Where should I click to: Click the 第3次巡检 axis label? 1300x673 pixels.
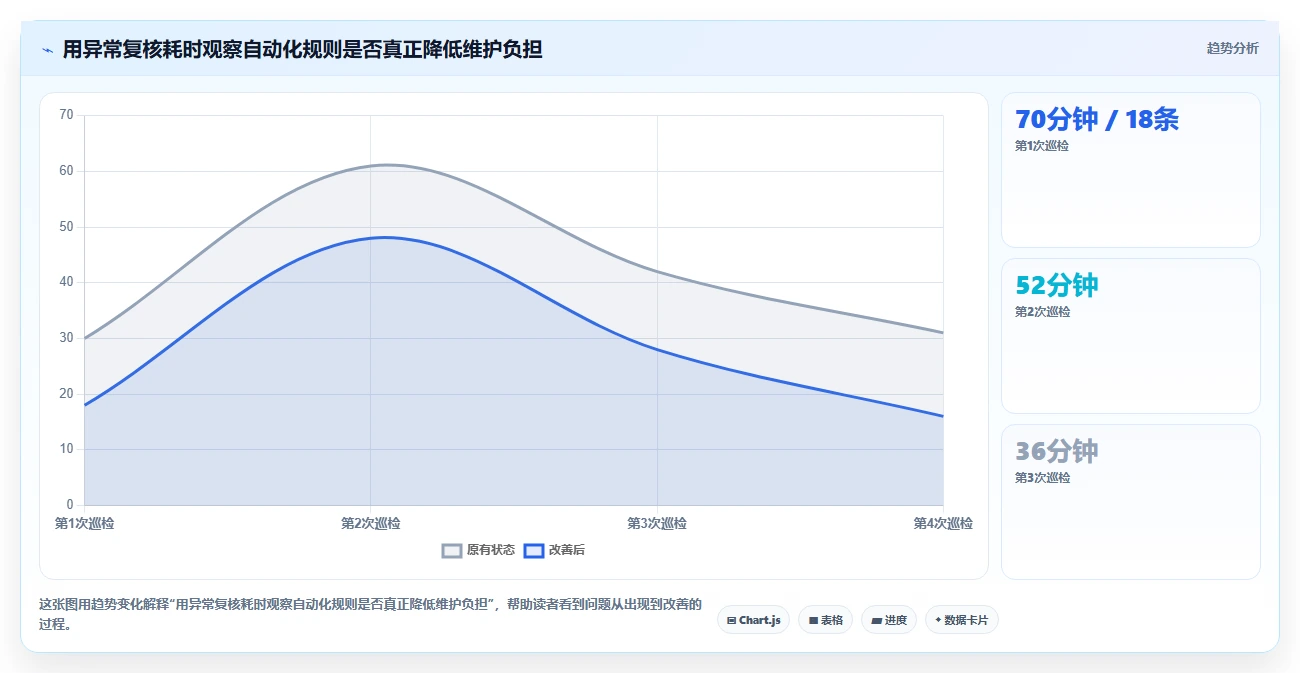tap(657, 523)
